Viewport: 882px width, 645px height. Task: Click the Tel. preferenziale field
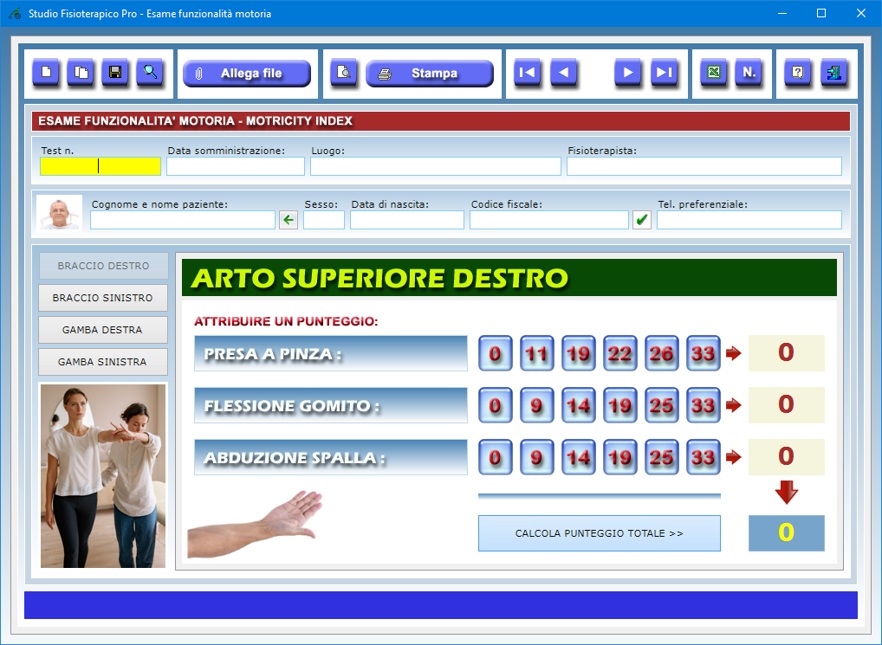749,220
